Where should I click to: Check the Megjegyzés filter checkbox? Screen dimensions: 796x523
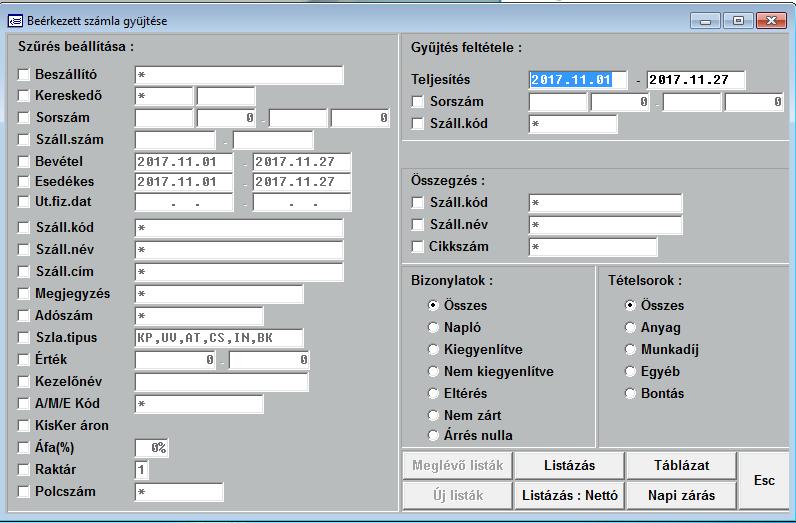pos(24,293)
